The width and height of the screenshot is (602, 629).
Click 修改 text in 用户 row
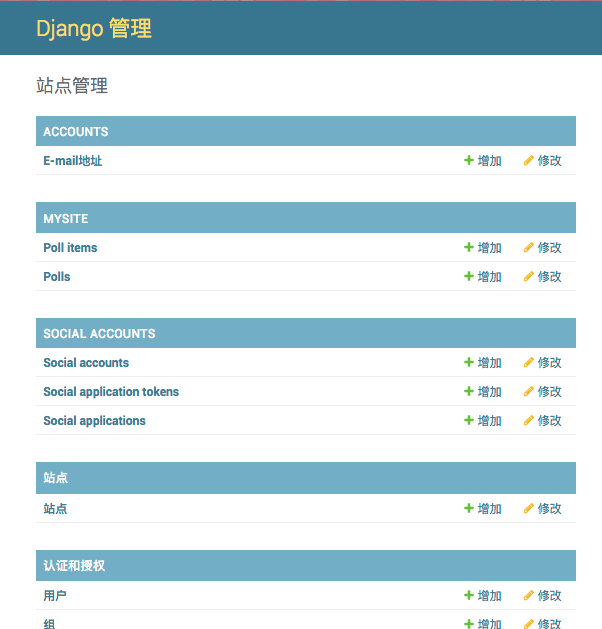tap(549, 595)
